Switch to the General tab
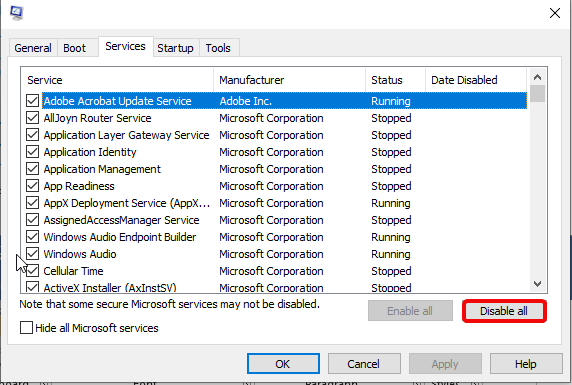This screenshot has width=572, height=385. coord(33,48)
